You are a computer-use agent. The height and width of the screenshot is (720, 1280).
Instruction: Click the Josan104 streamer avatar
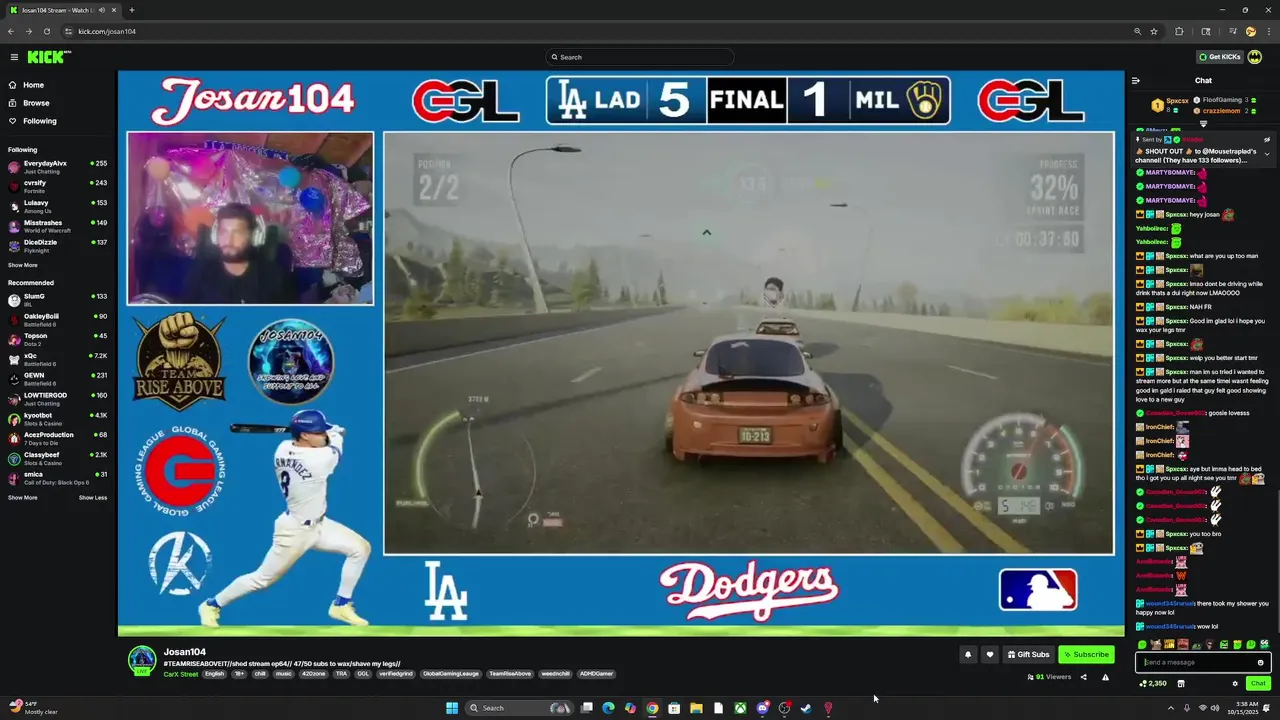point(142,659)
